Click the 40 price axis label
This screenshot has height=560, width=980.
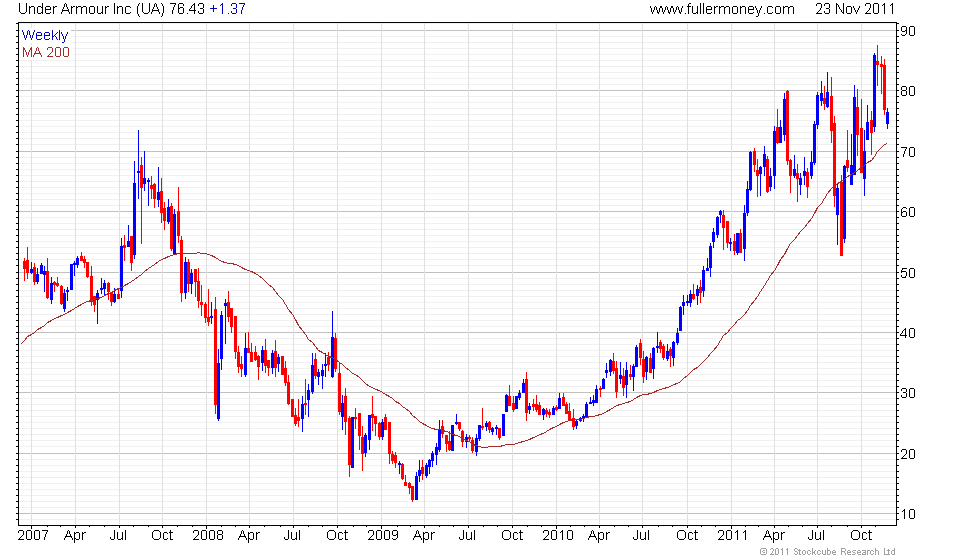point(908,333)
